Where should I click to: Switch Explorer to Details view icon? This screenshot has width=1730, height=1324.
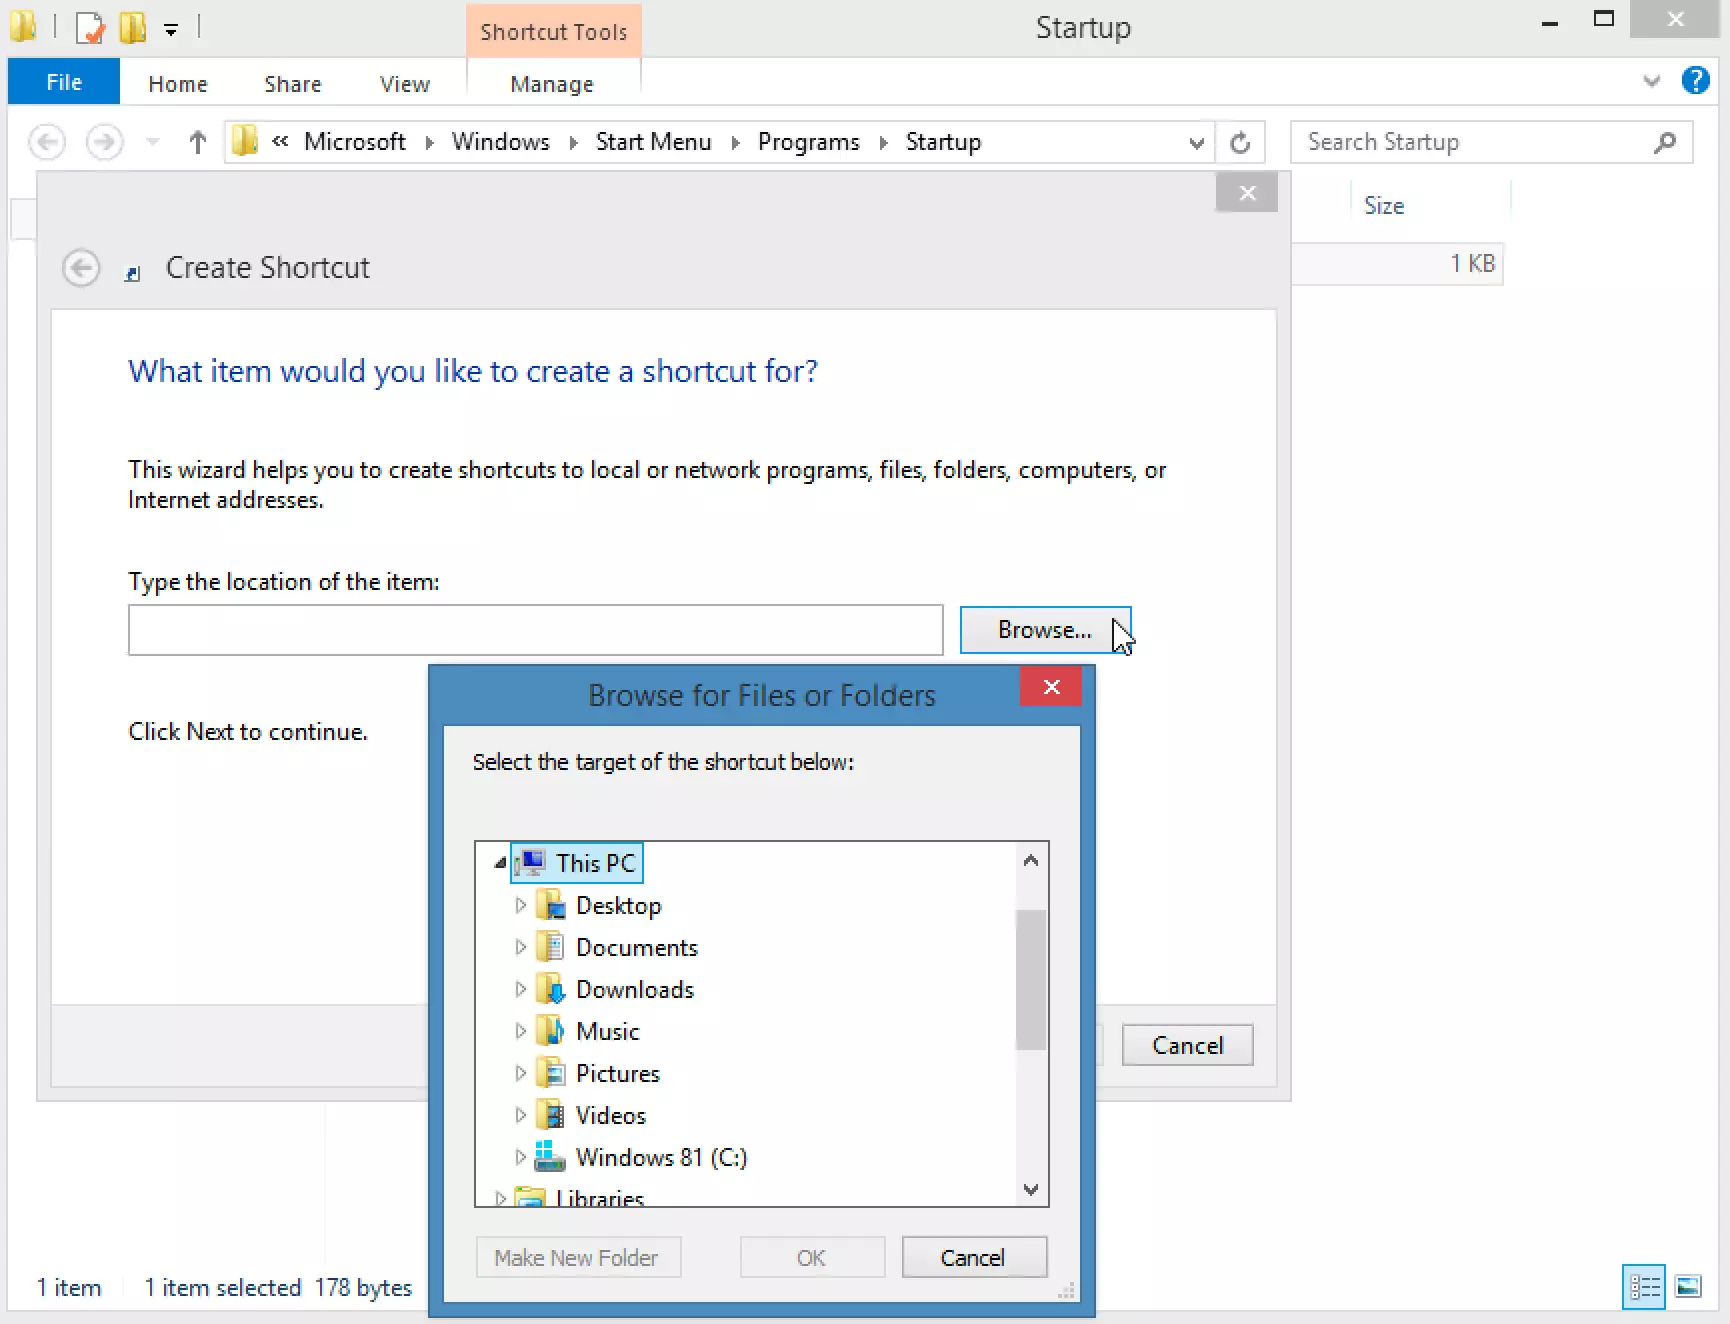pos(1644,1287)
